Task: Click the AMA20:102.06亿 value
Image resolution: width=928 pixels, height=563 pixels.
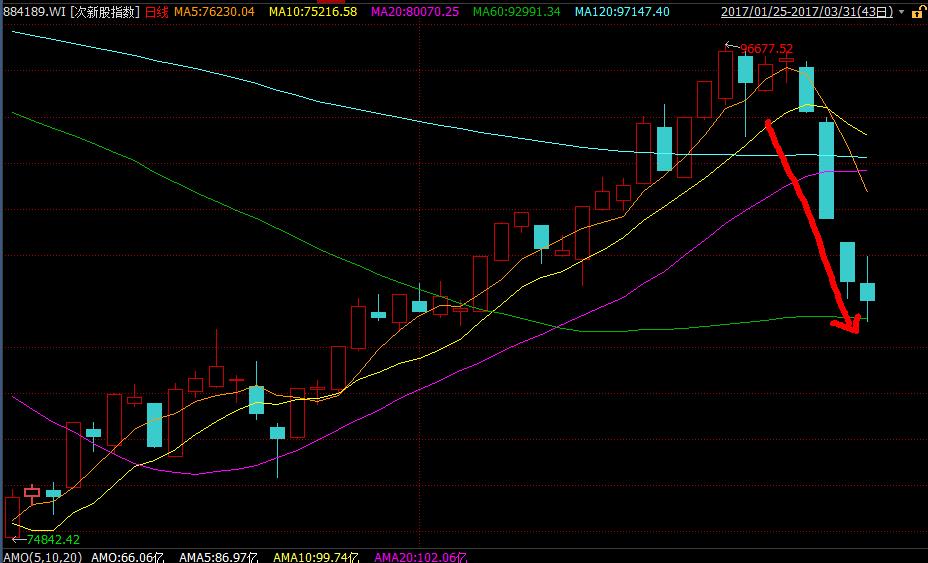Action: pos(421,557)
